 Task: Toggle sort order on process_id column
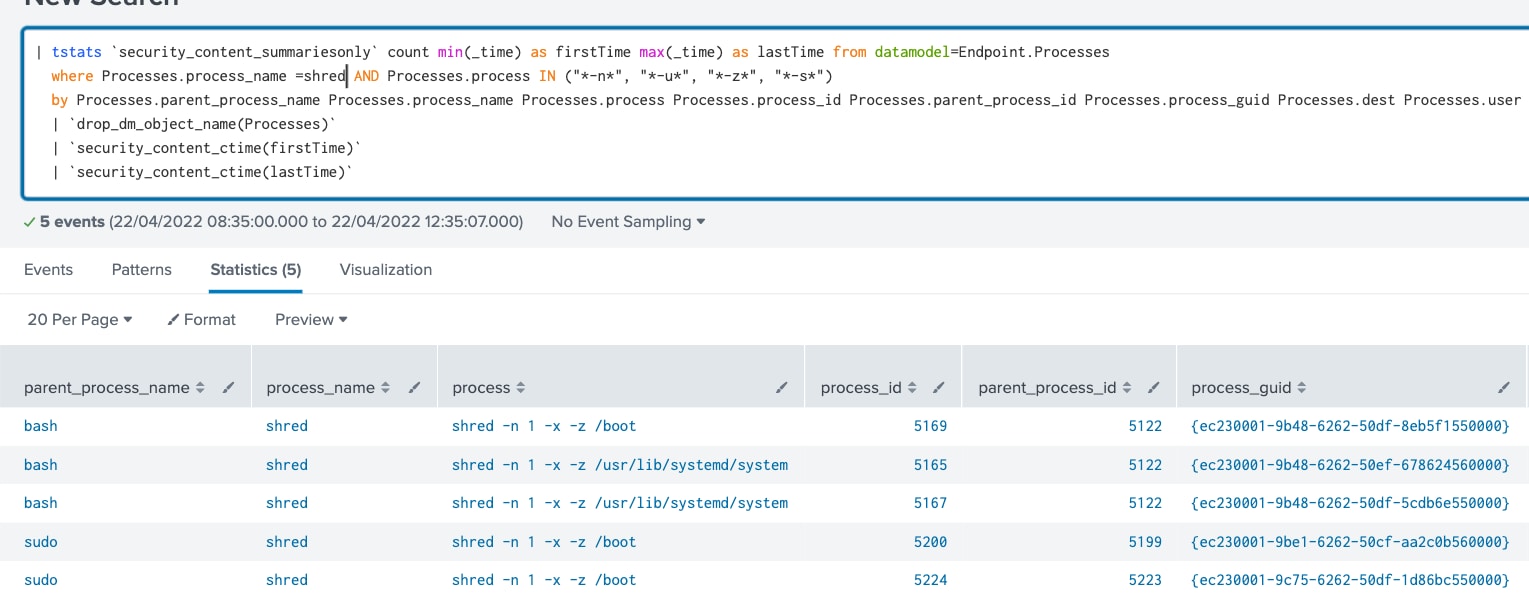[x=911, y=388]
